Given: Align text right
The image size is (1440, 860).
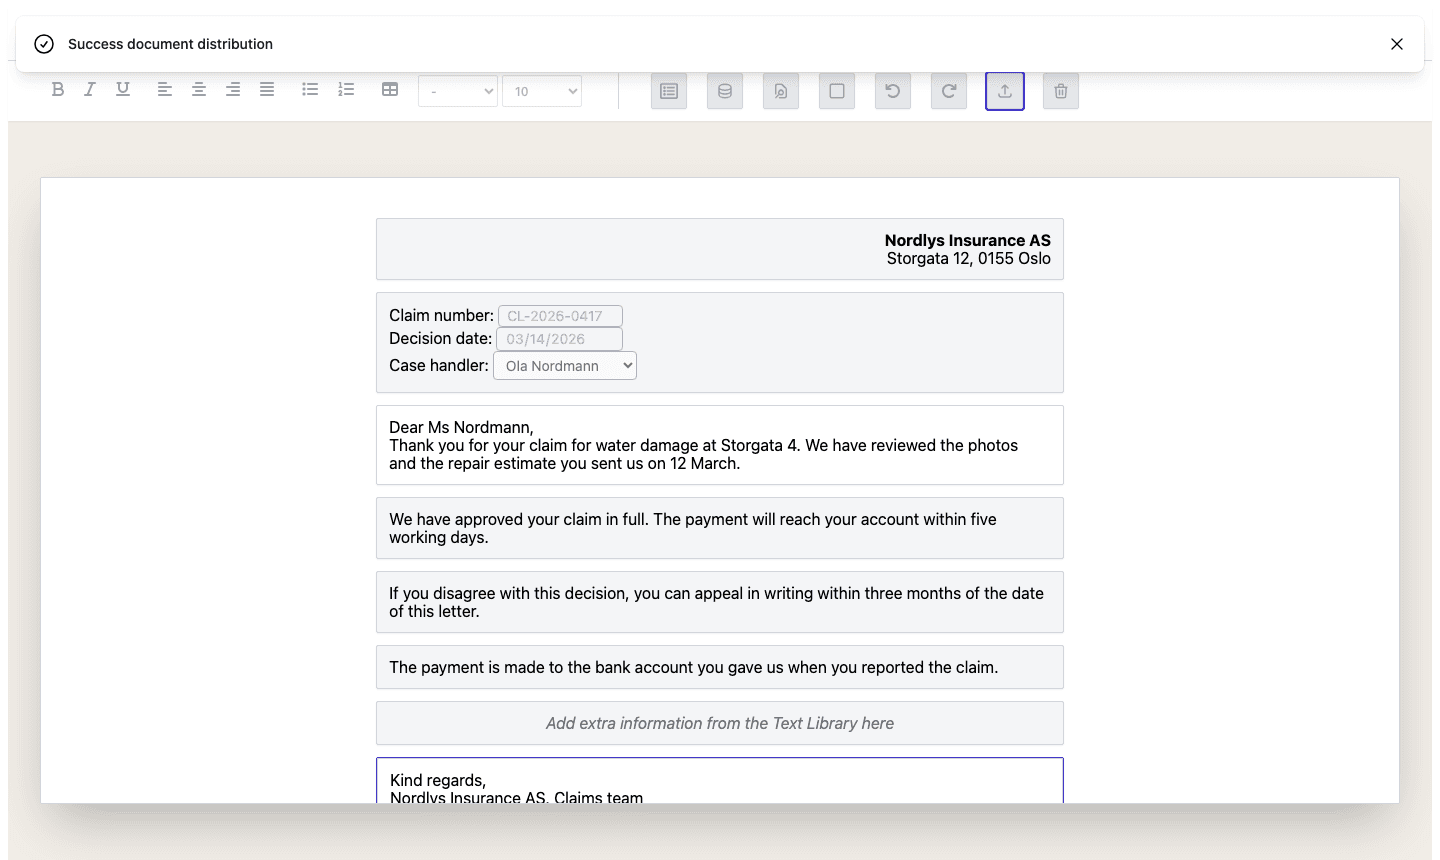Looking at the screenshot, I should 233,89.
